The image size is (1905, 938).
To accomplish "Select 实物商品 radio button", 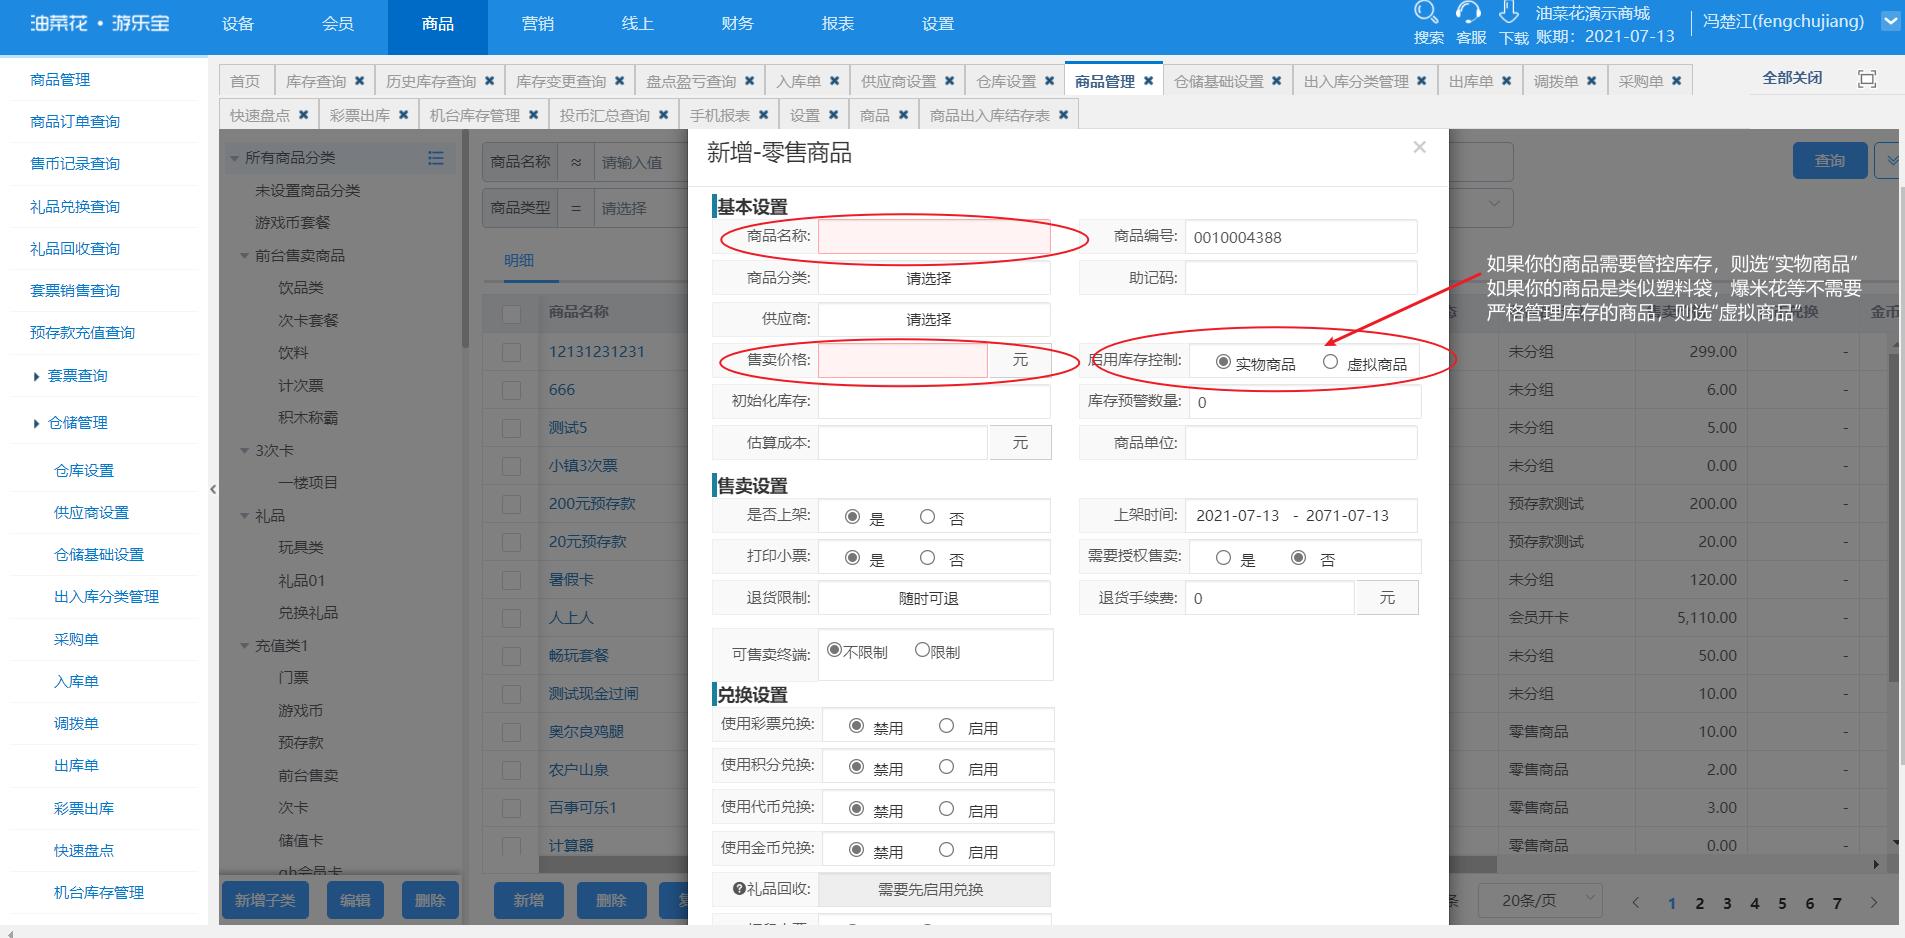I will coord(1223,362).
